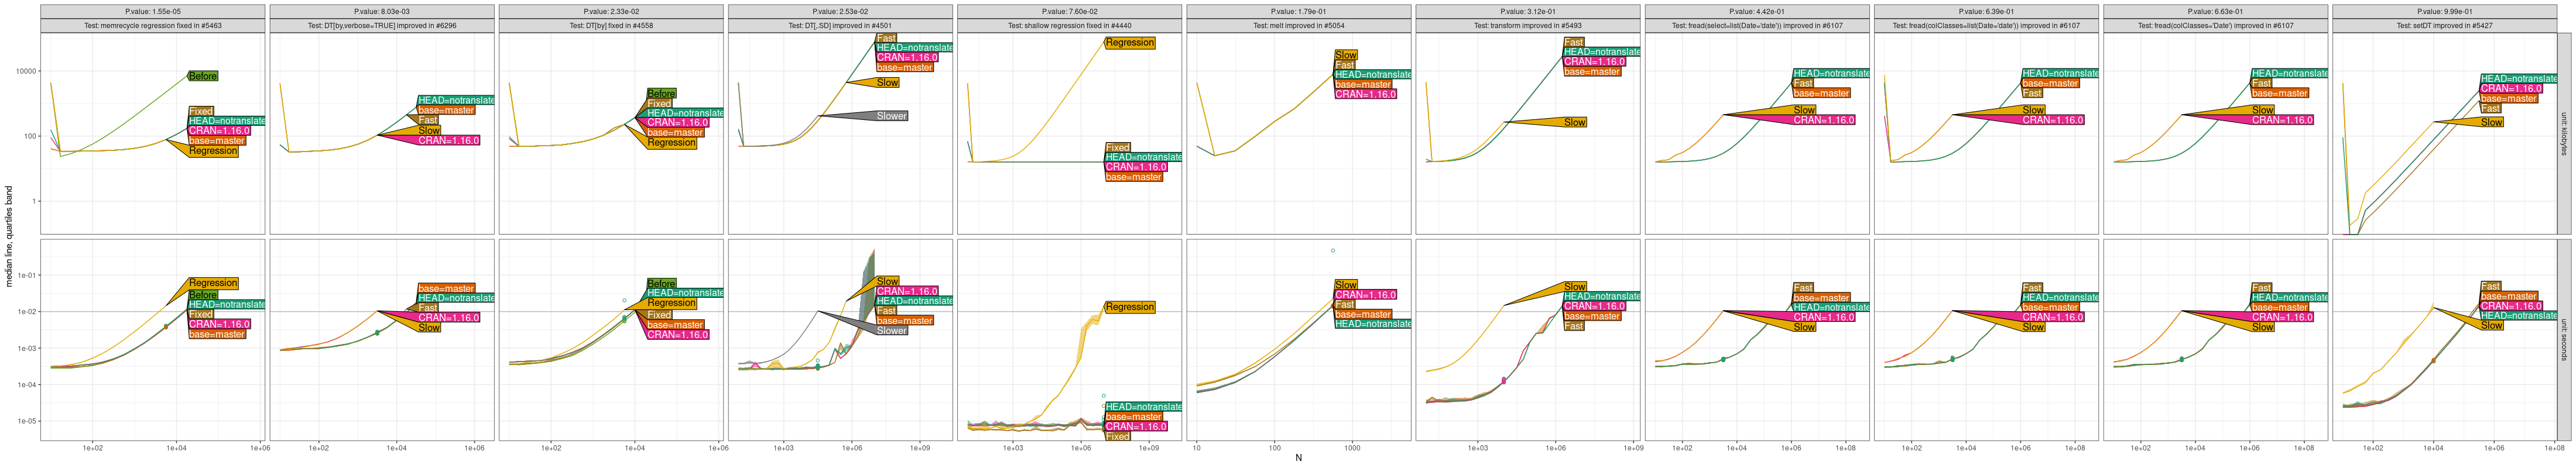Click gray 'Slower' label in DT[,.SD] seconds panel

pyautogui.click(x=892, y=331)
